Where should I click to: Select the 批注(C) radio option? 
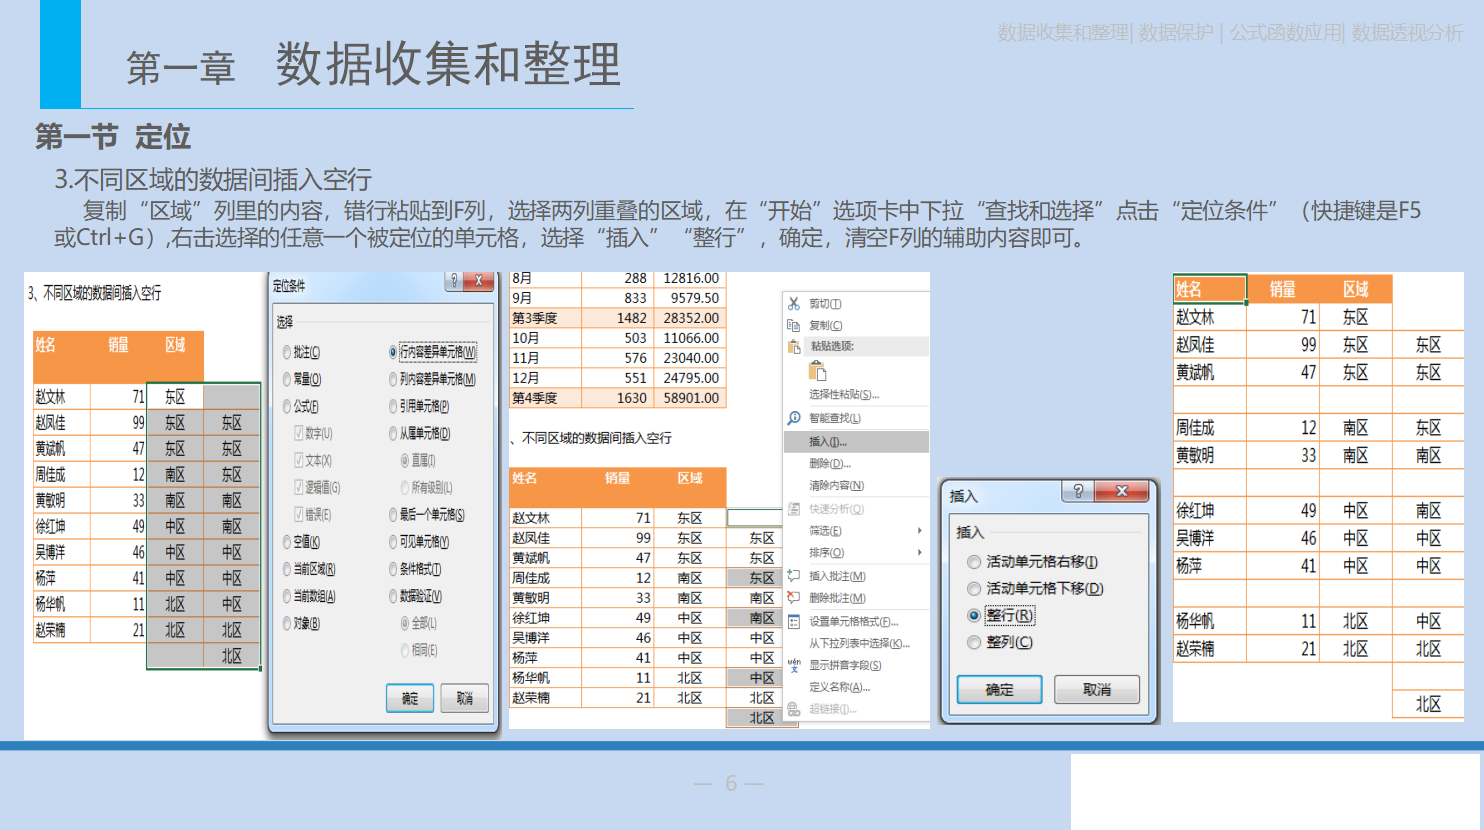coord(287,352)
